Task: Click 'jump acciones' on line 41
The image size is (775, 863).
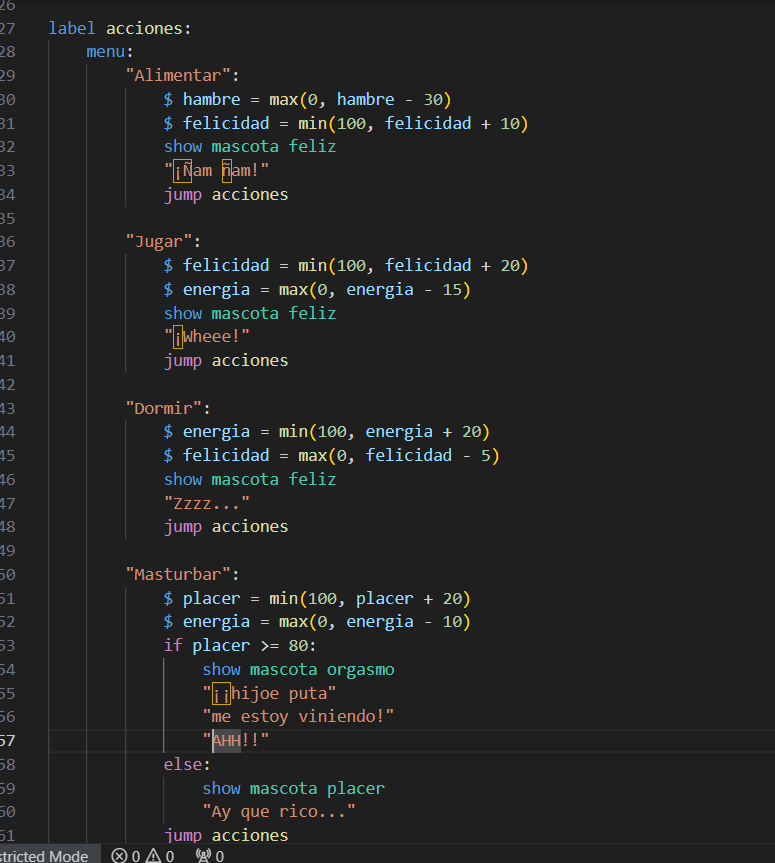Action: pyautogui.click(x=226, y=361)
